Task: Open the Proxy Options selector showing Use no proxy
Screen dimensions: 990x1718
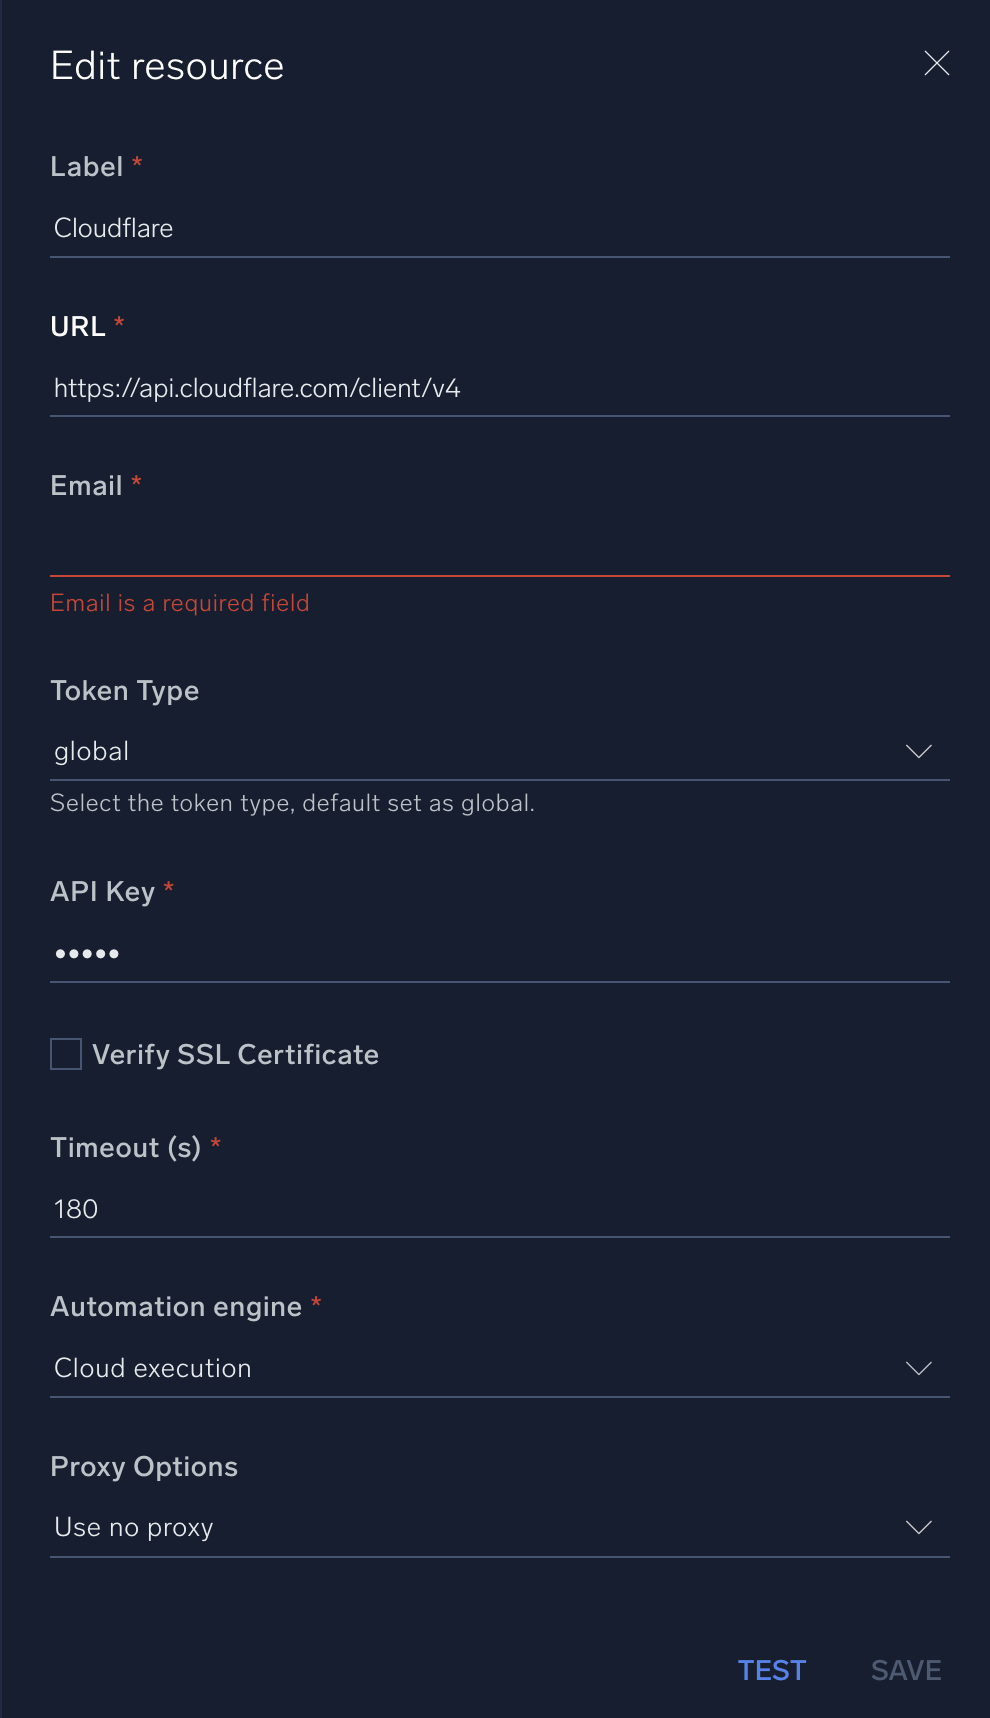Action: (x=500, y=1527)
